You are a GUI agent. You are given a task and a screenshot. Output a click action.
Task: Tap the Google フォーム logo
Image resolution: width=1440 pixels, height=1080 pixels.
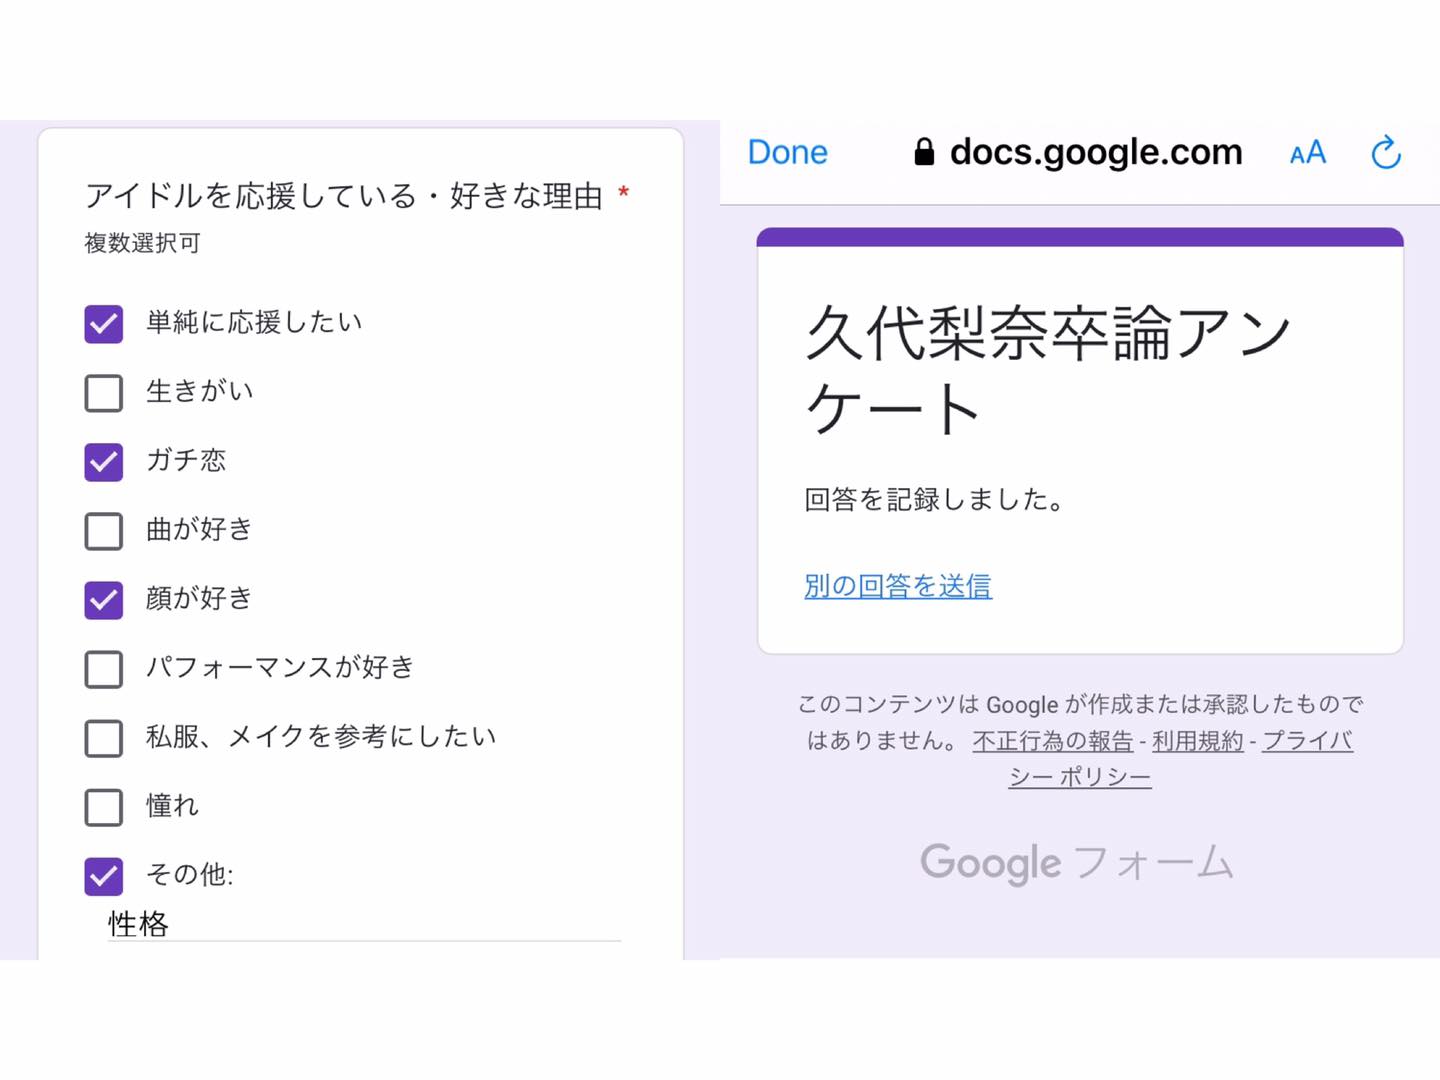tap(1077, 862)
